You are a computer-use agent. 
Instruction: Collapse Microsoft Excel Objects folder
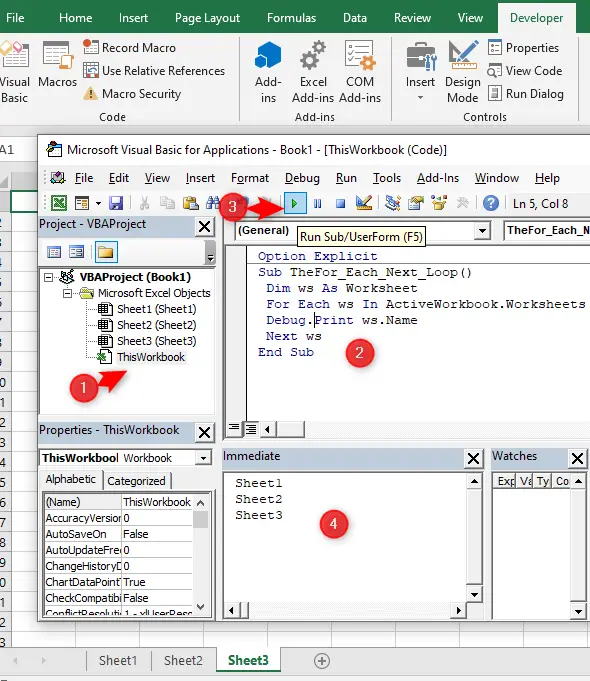67,294
